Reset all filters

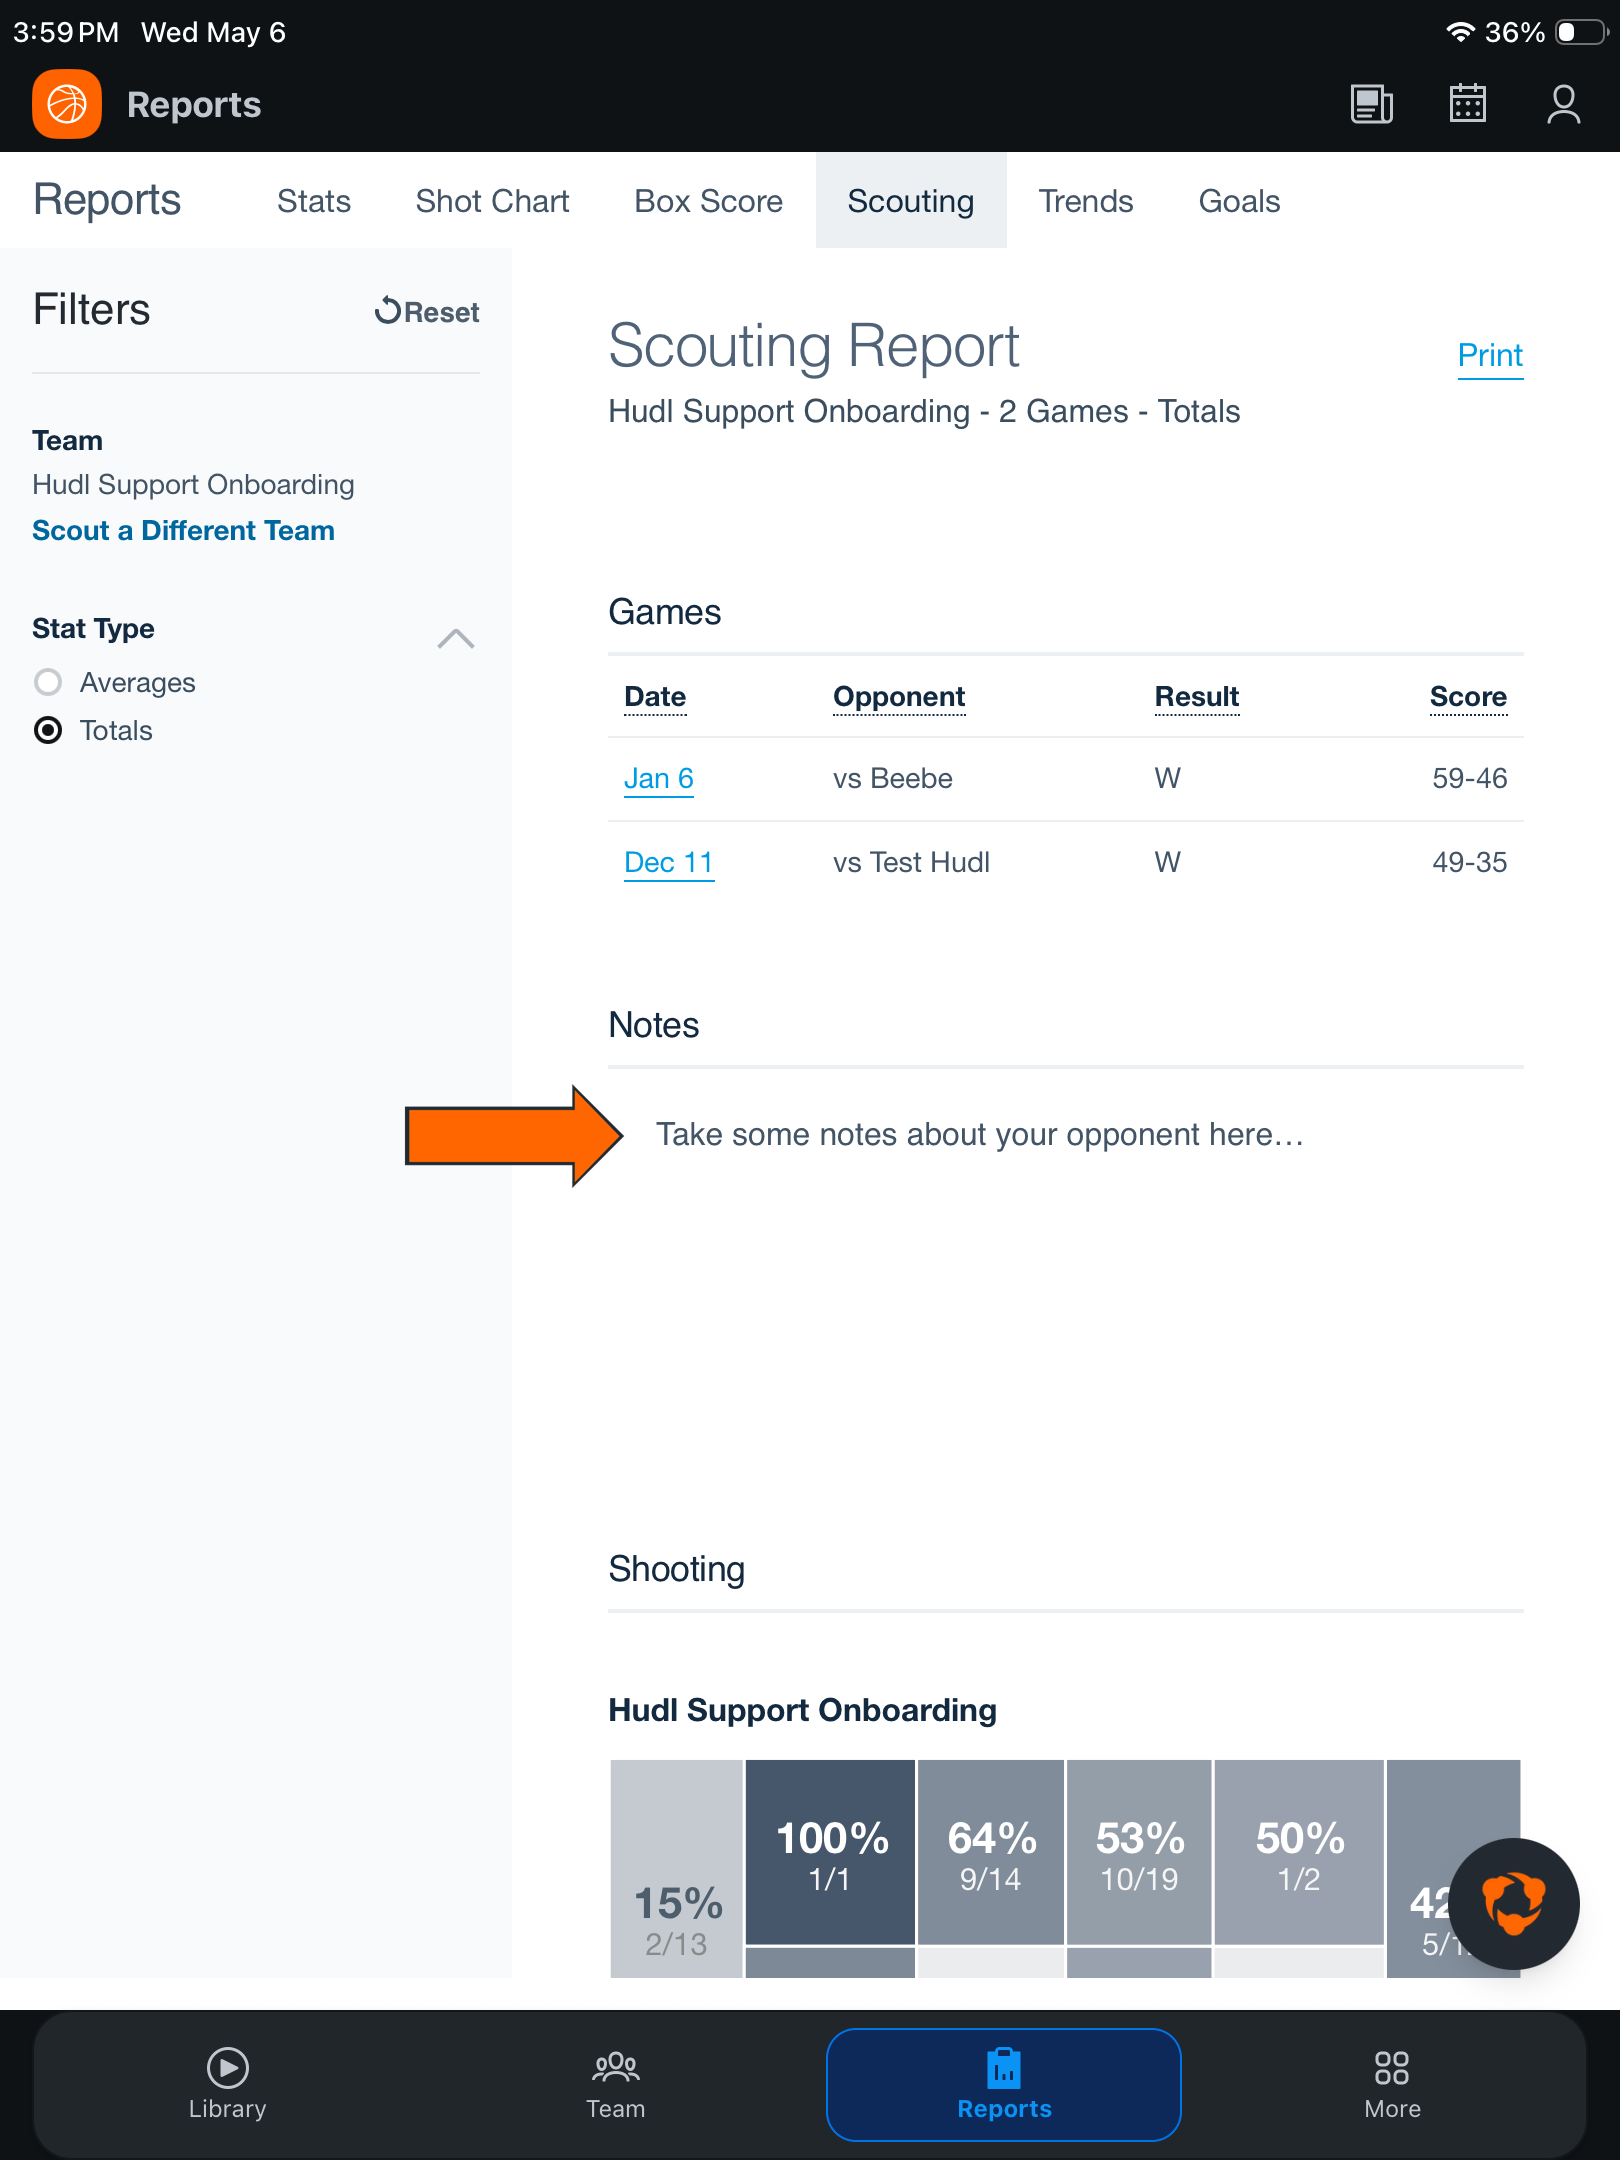pyautogui.click(x=427, y=312)
